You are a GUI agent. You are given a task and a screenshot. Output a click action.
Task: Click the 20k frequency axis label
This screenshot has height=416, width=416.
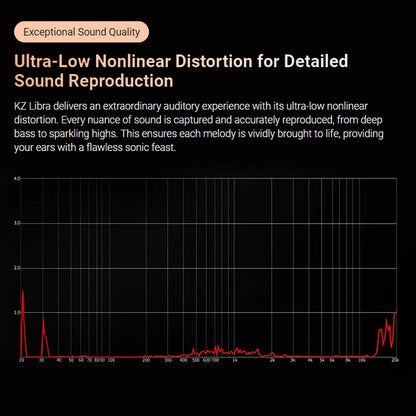tap(395, 360)
